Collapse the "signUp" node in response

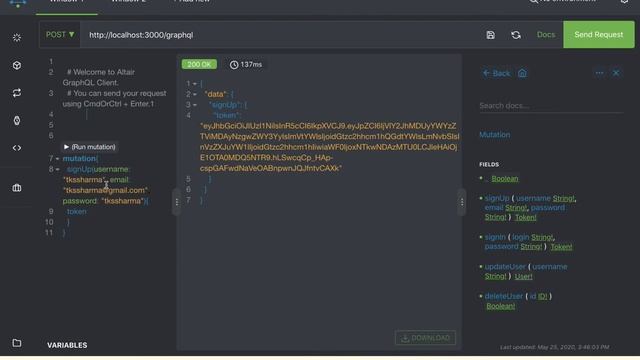pos(195,105)
